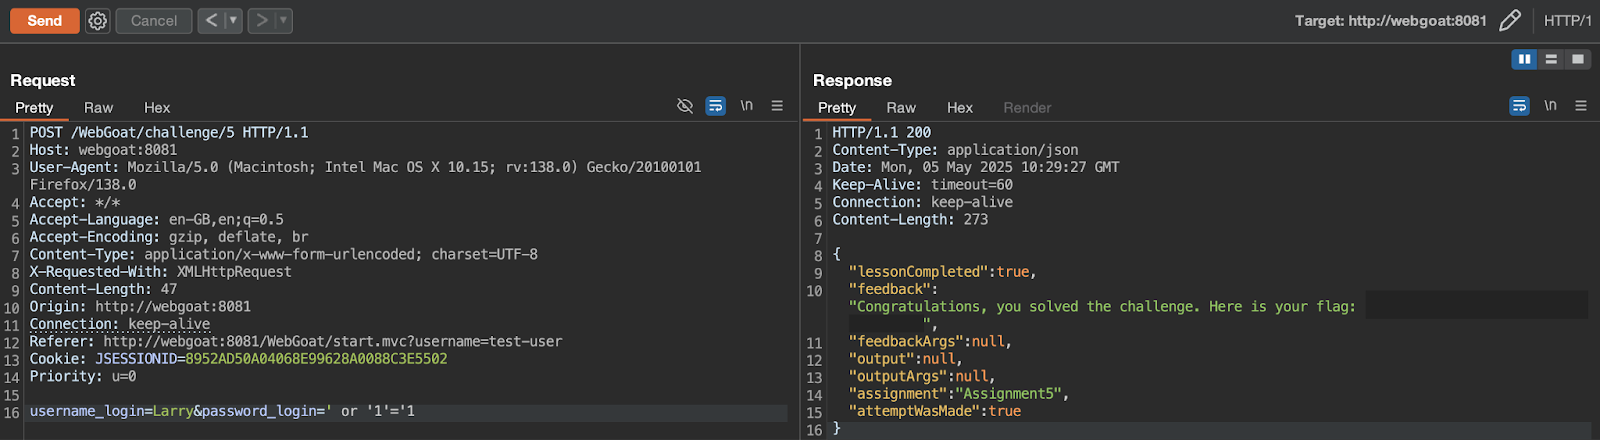Click "lessonCompleted":true JSON line
The width and height of the screenshot is (1600, 440).
pyautogui.click(x=942, y=272)
